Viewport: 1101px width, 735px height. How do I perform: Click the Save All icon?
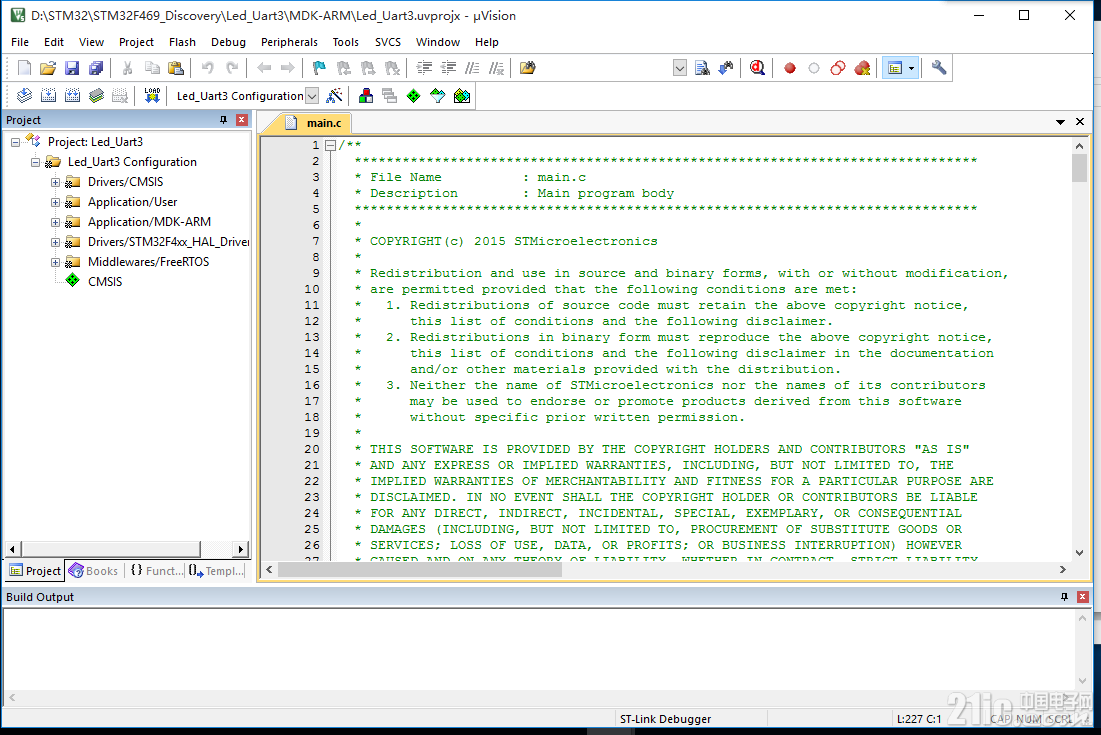[x=96, y=68]
